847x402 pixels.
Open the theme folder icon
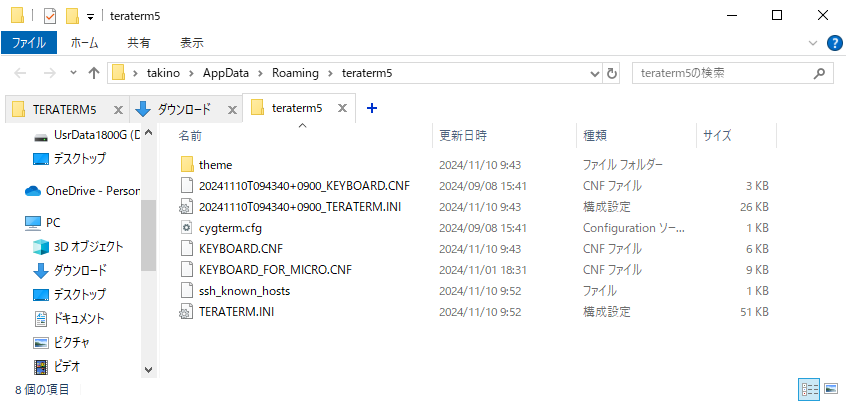(187, 164)
